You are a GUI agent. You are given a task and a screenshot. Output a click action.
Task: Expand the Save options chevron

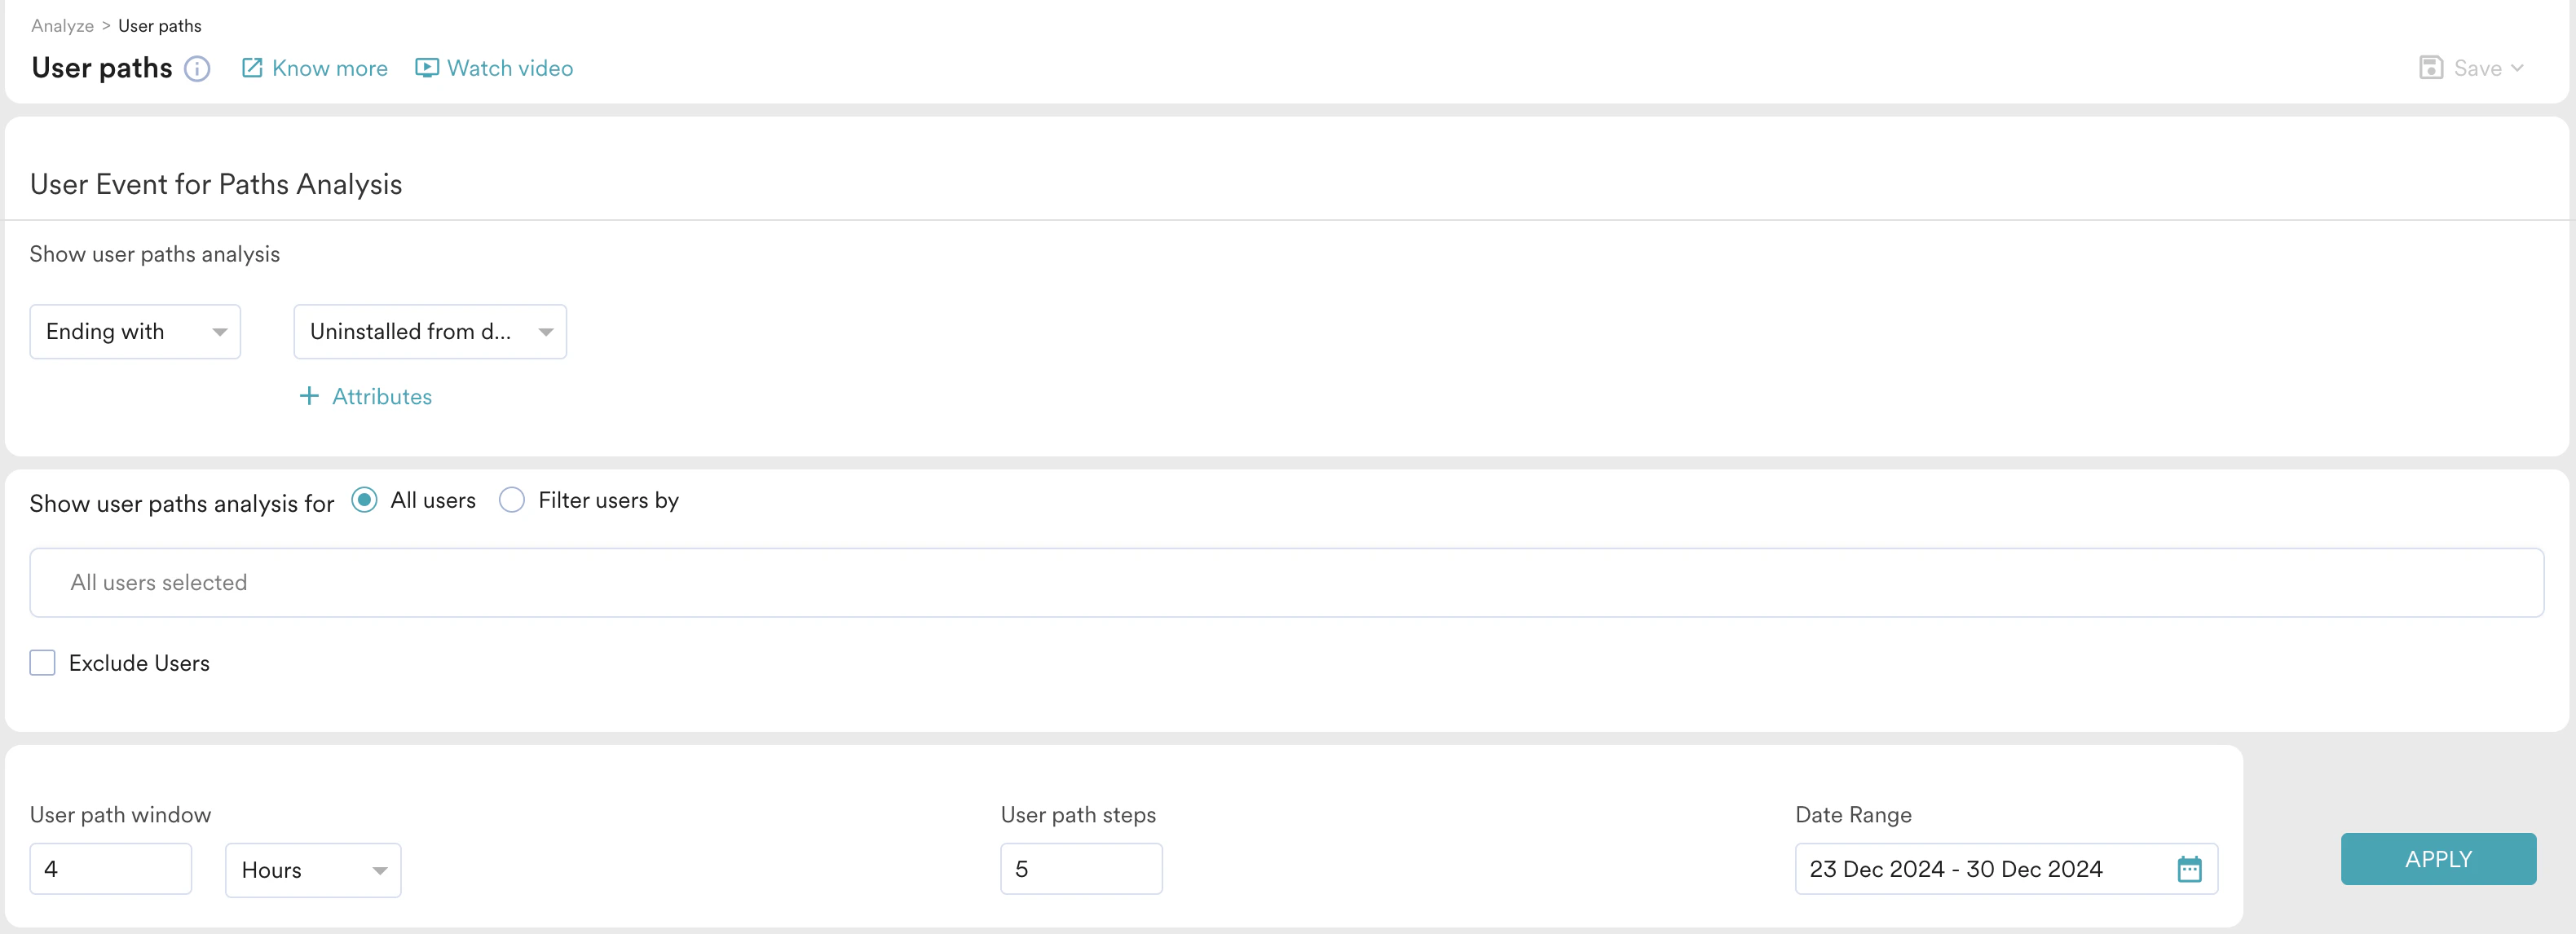click(2516, 67)
